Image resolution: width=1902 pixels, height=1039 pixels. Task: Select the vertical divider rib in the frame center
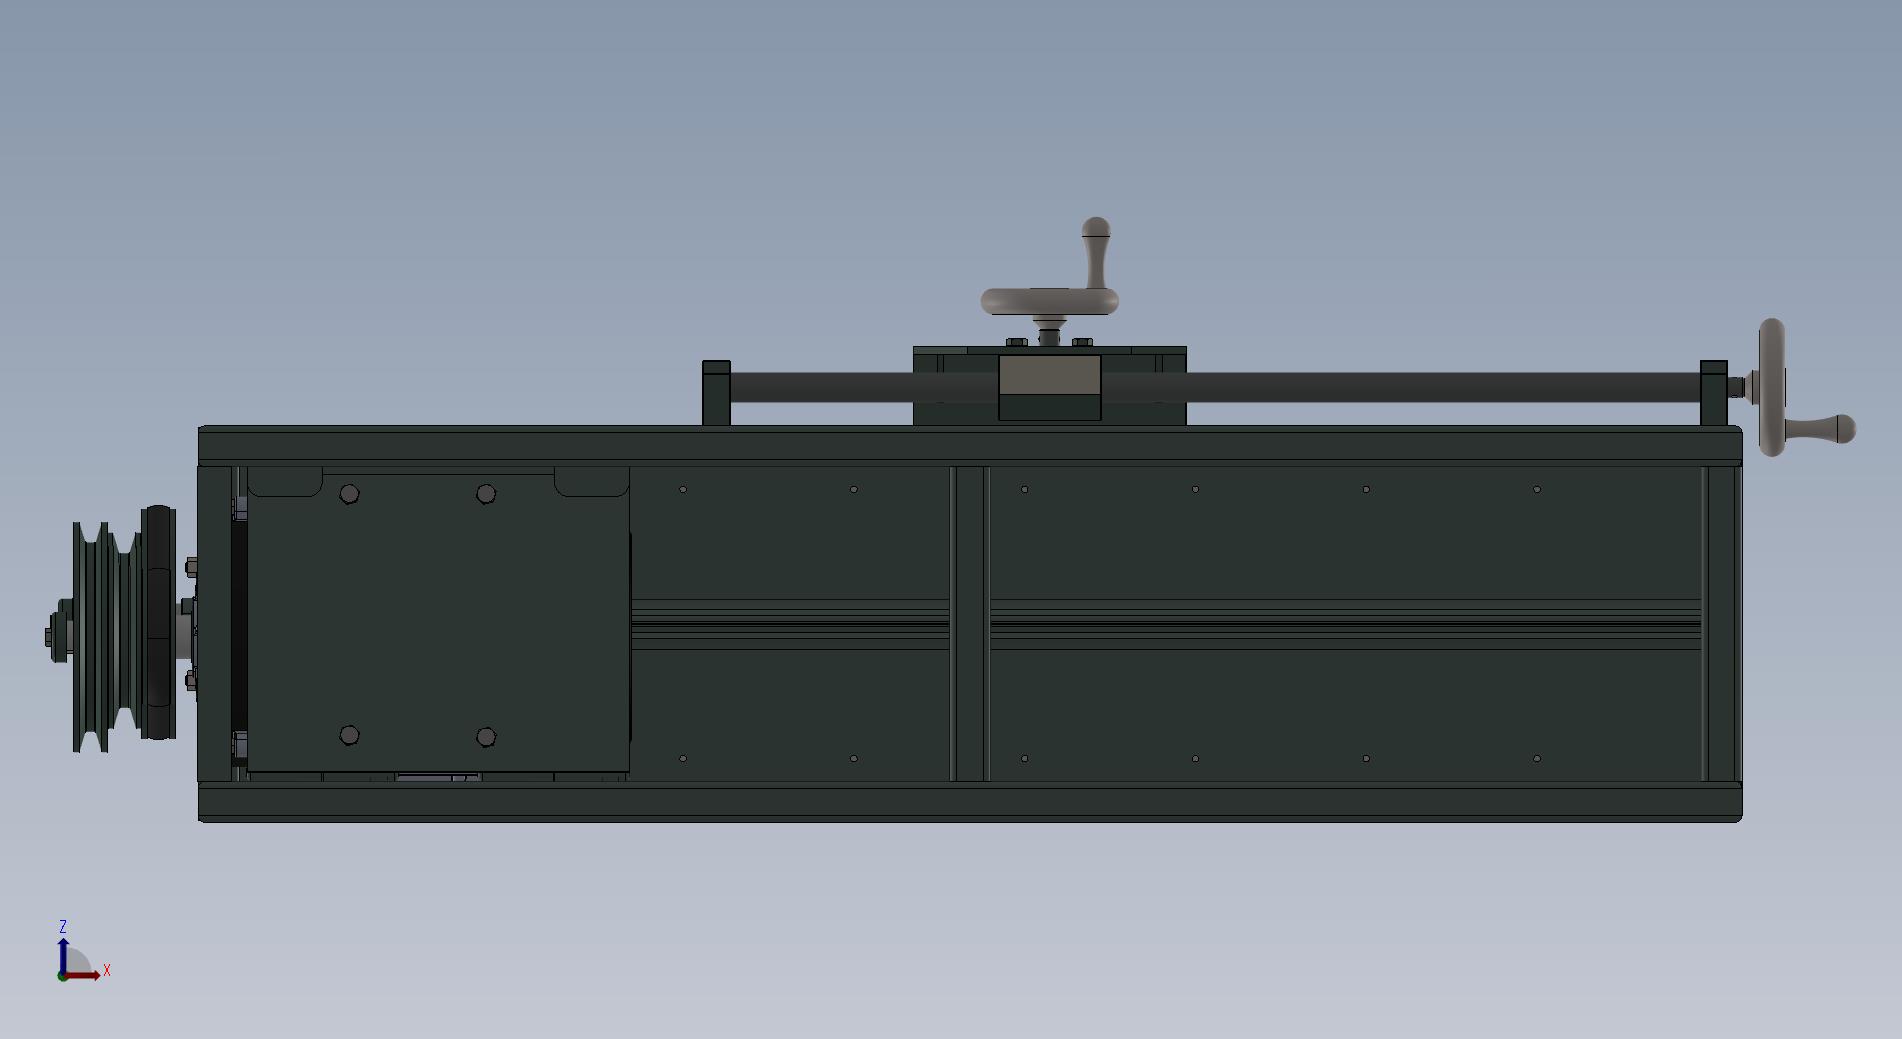pos(969,622)
